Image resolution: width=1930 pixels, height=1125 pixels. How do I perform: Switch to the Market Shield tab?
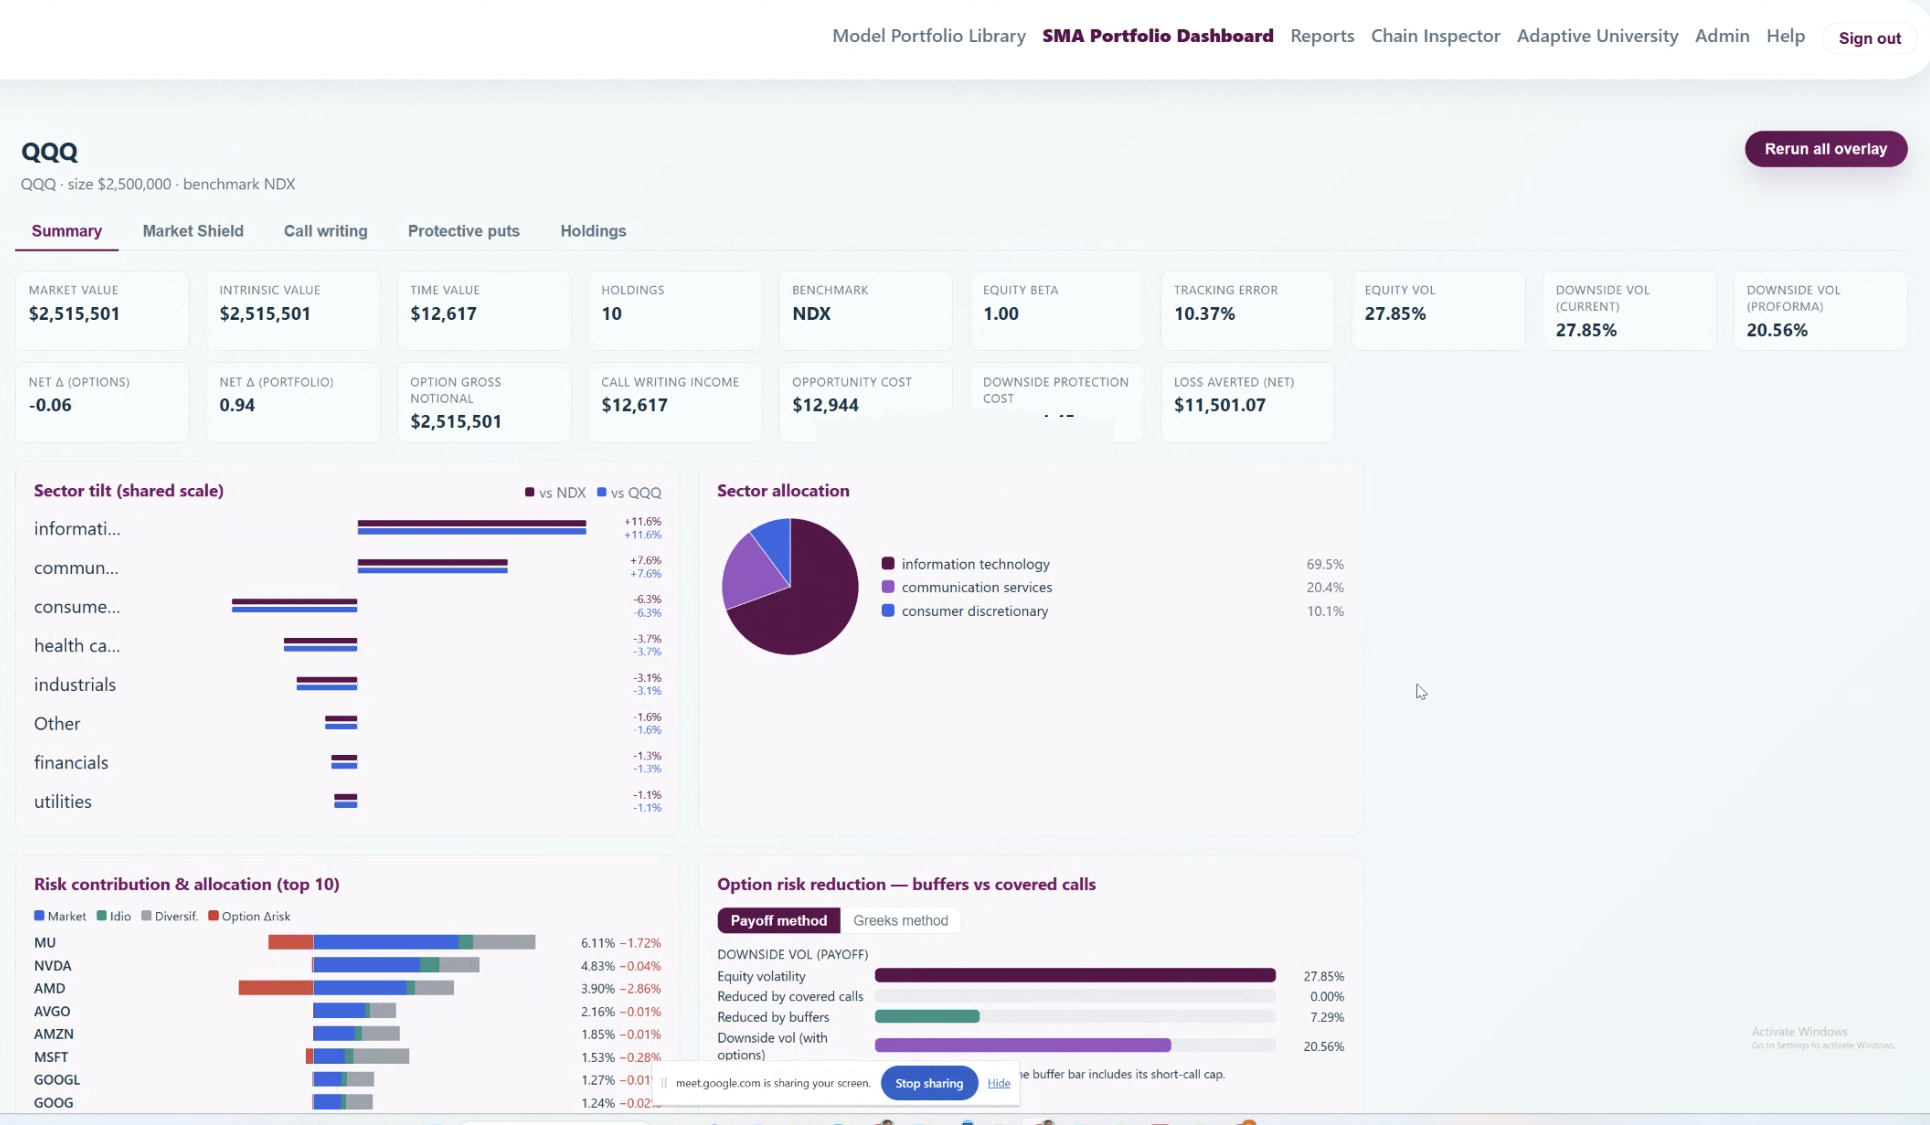[x=193, y=231]
